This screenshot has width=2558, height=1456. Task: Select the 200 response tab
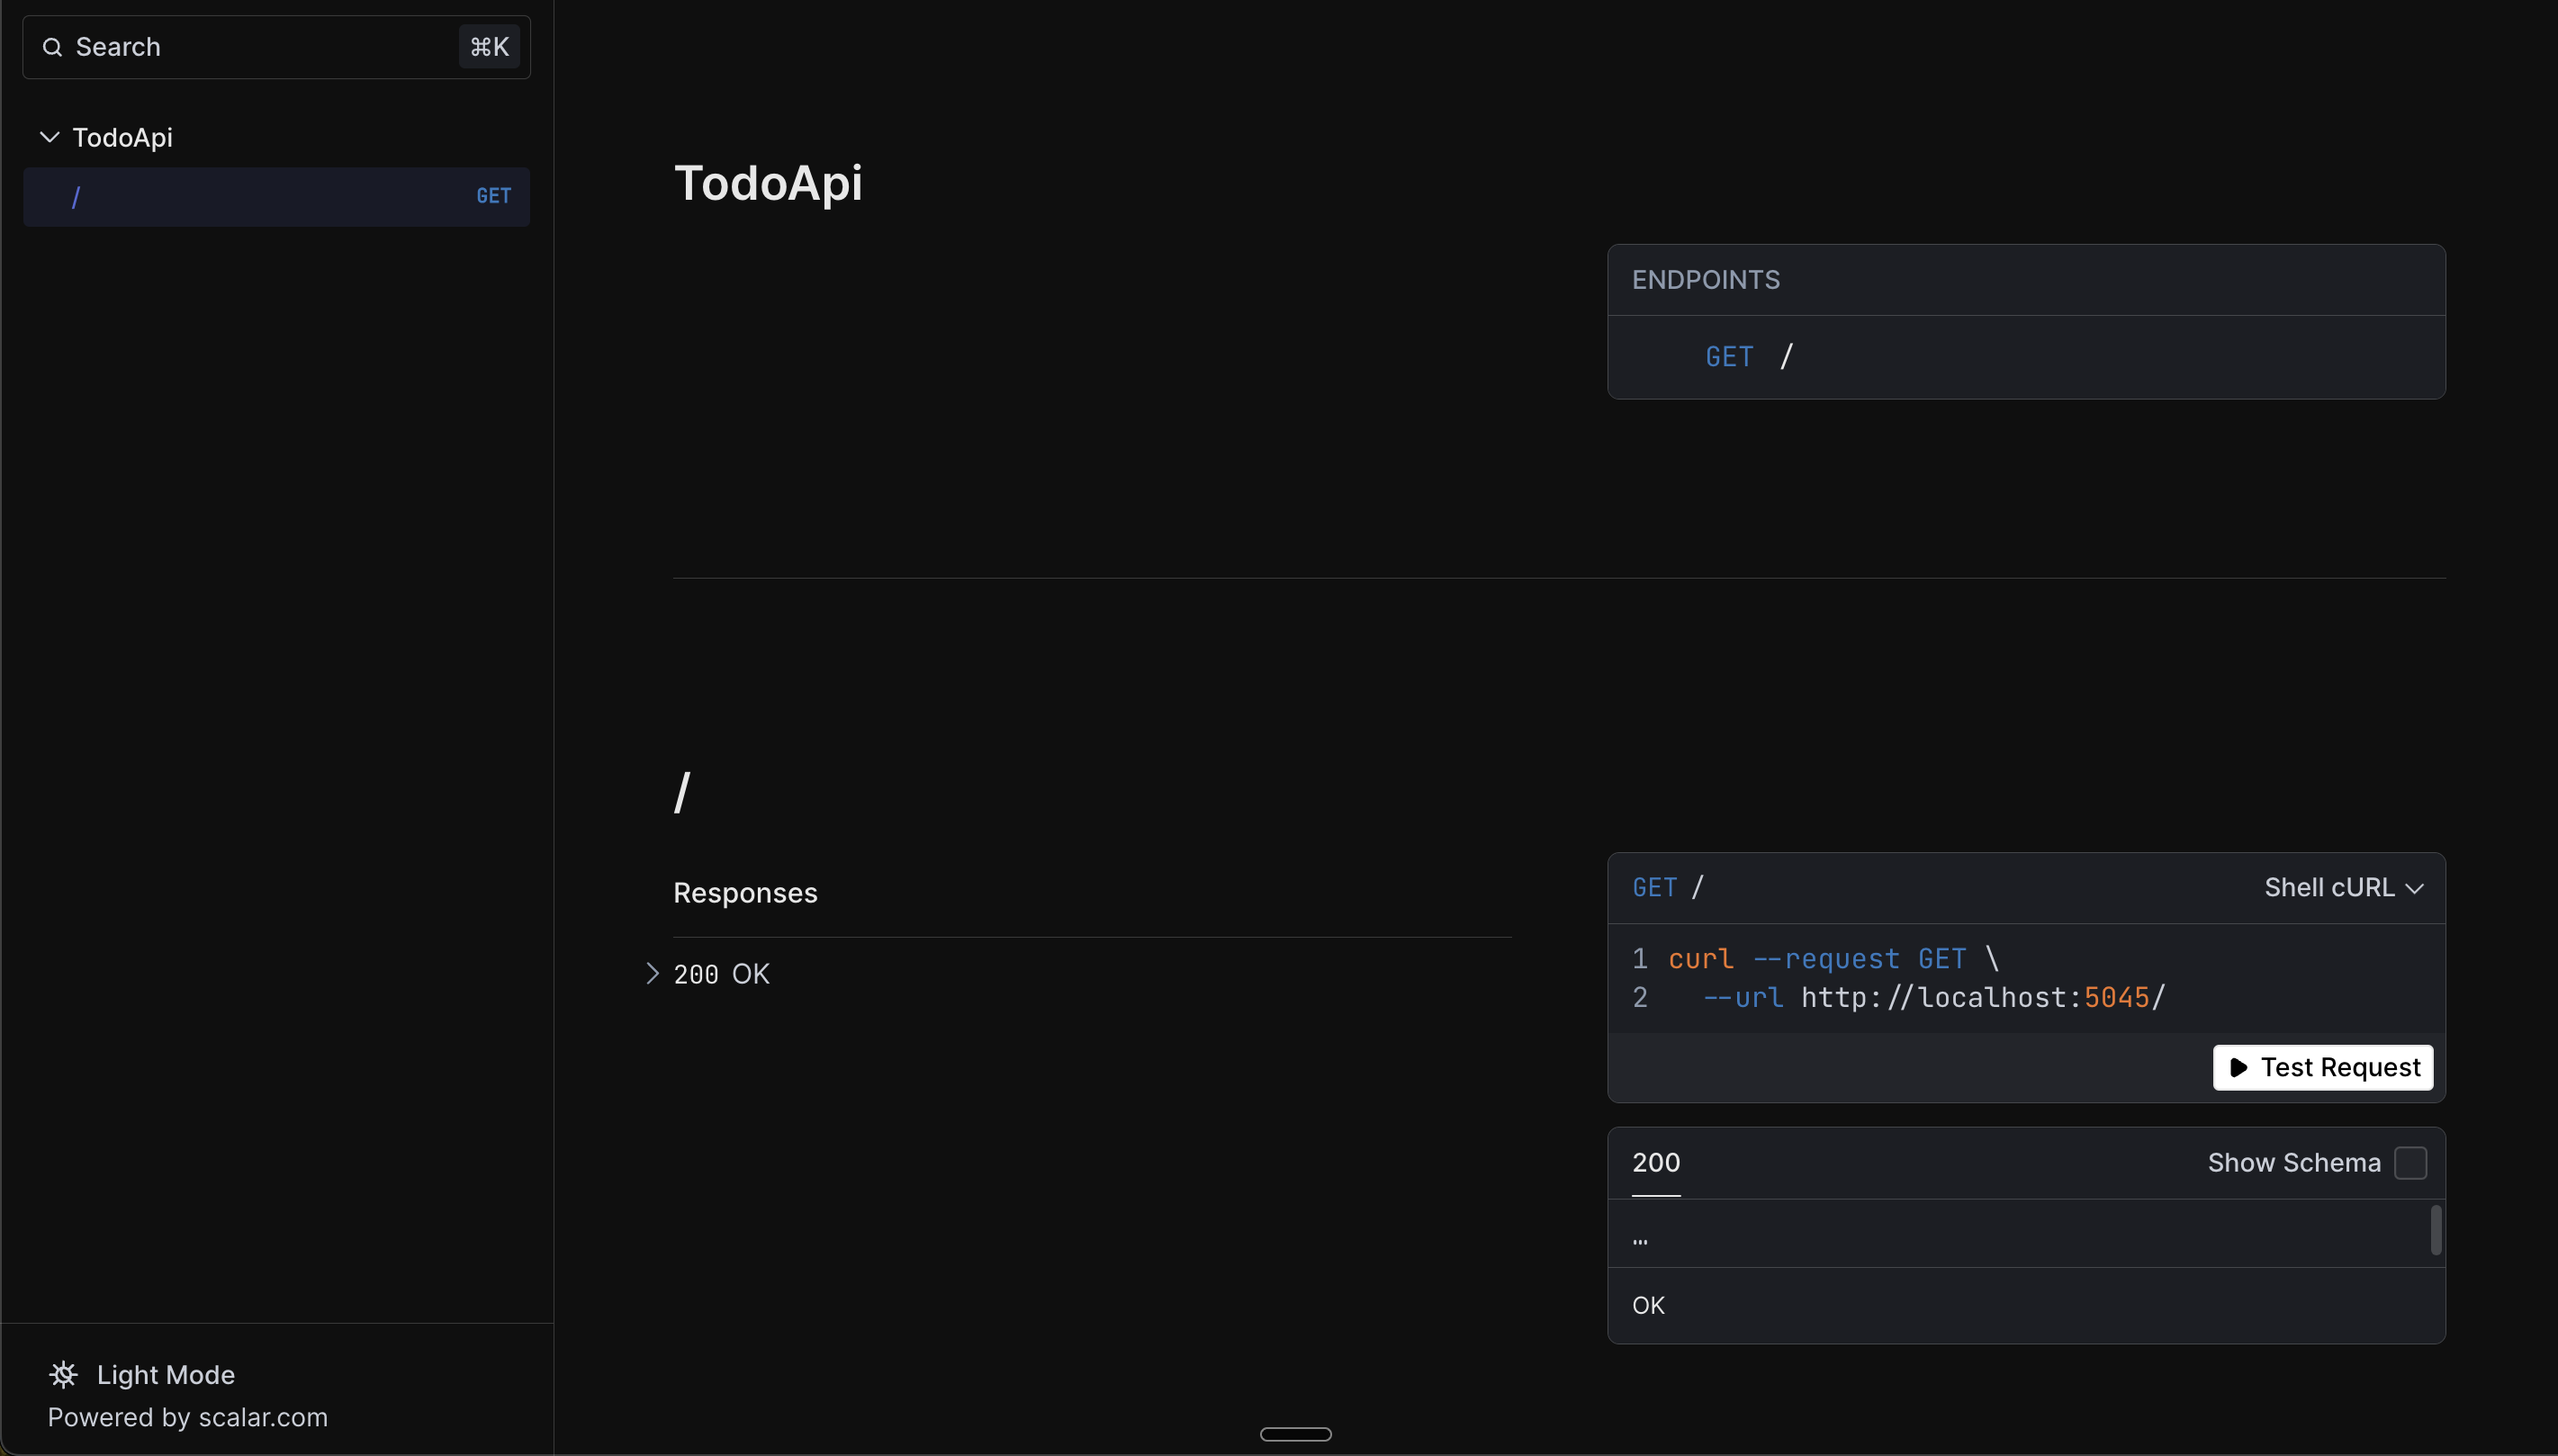click(x=1656, y=1163)
